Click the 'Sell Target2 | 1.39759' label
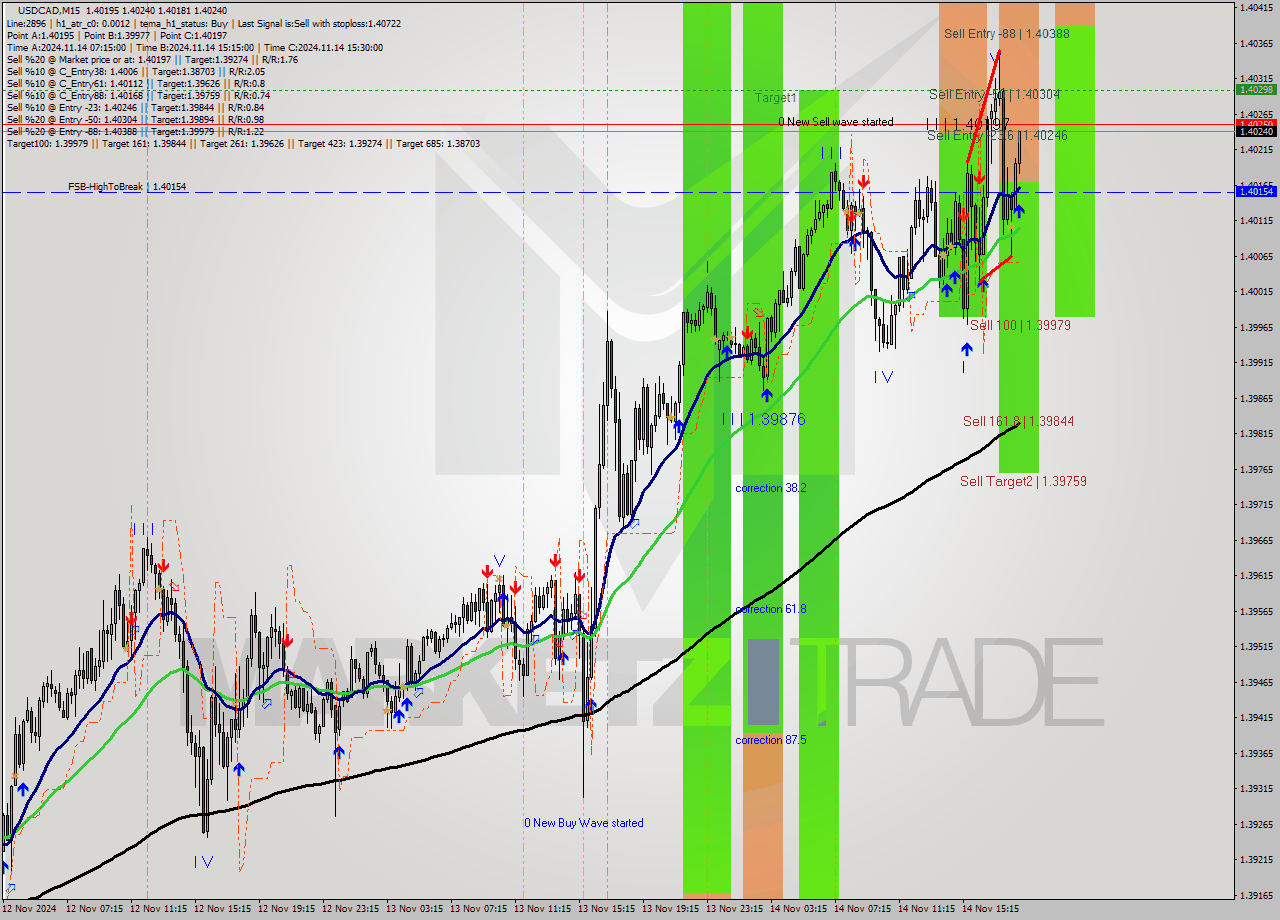Image resolution: width=1280 pixels, height=920 pixels. coord(1023,481)
